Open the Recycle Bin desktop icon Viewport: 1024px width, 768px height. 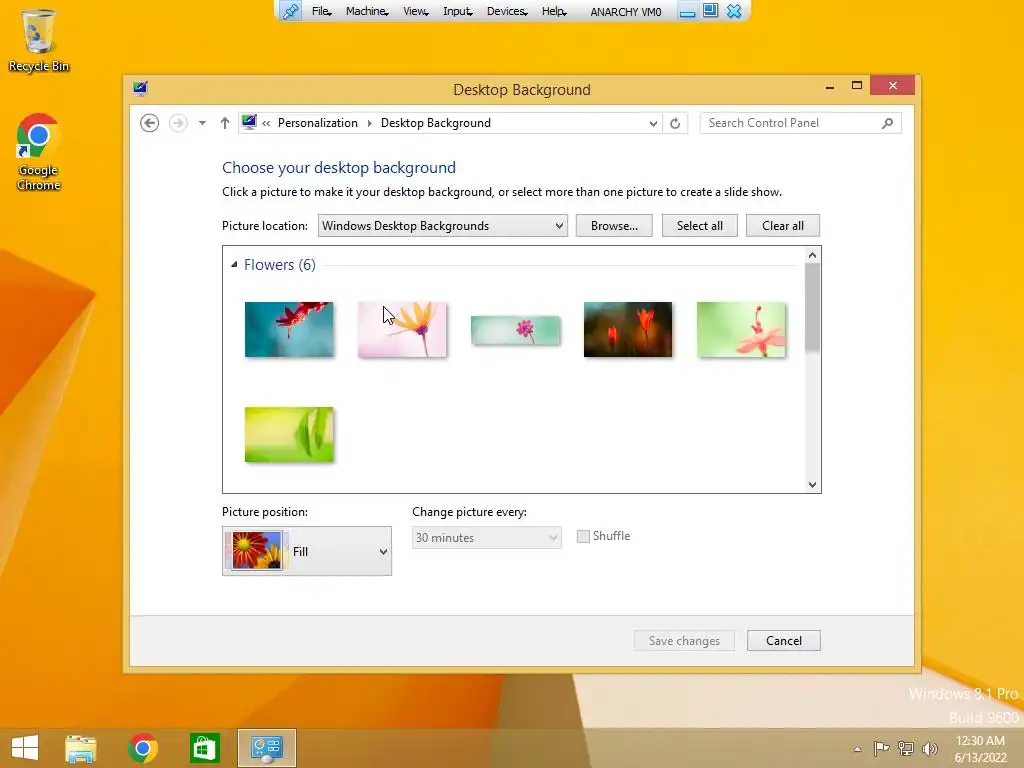39,40
